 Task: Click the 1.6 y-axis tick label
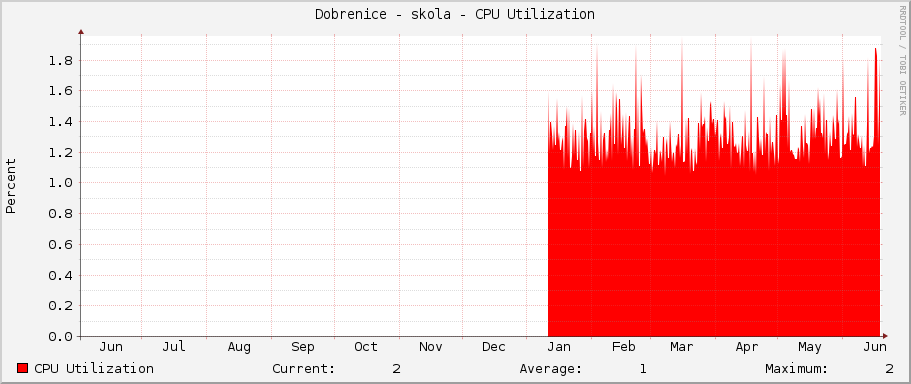pyautogui.click(x=61, y=91)
